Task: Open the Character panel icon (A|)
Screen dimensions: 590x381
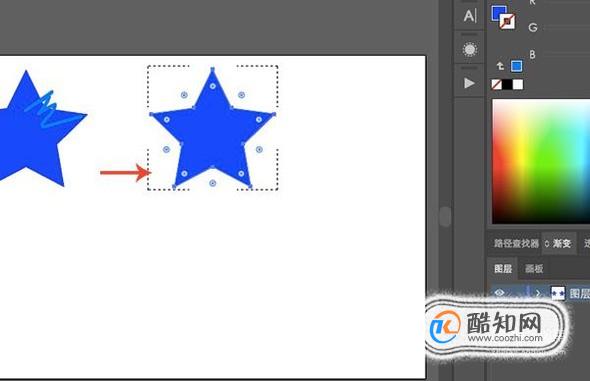Action: (470, 16)
